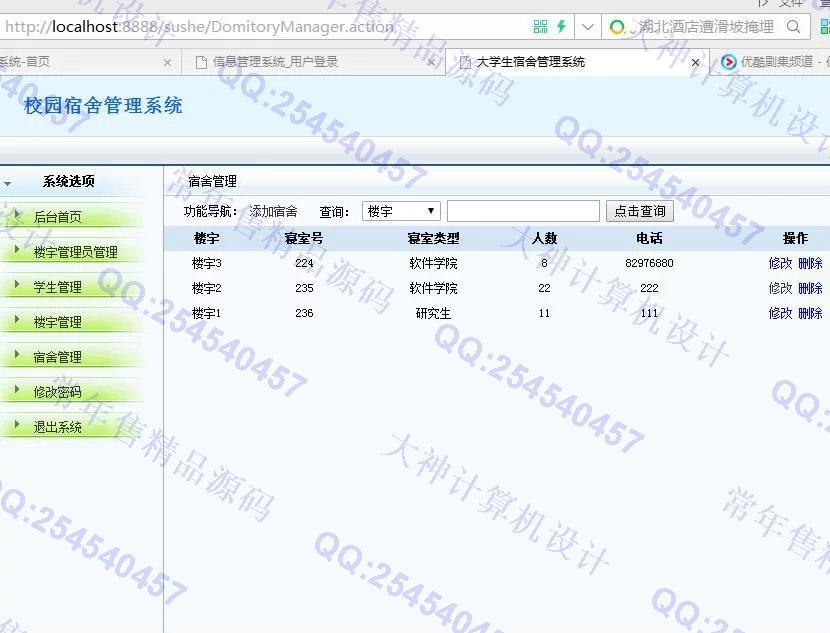Click the Youku icon on the tab
This screenshot has width=830, height=633.
[728, 62]
